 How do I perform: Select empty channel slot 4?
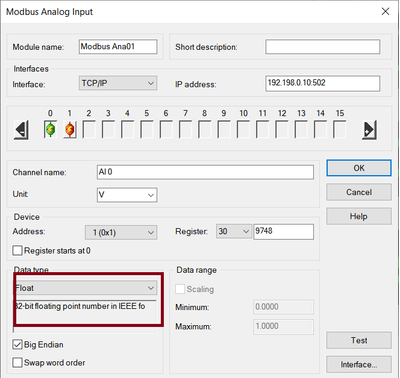[128, 129]
